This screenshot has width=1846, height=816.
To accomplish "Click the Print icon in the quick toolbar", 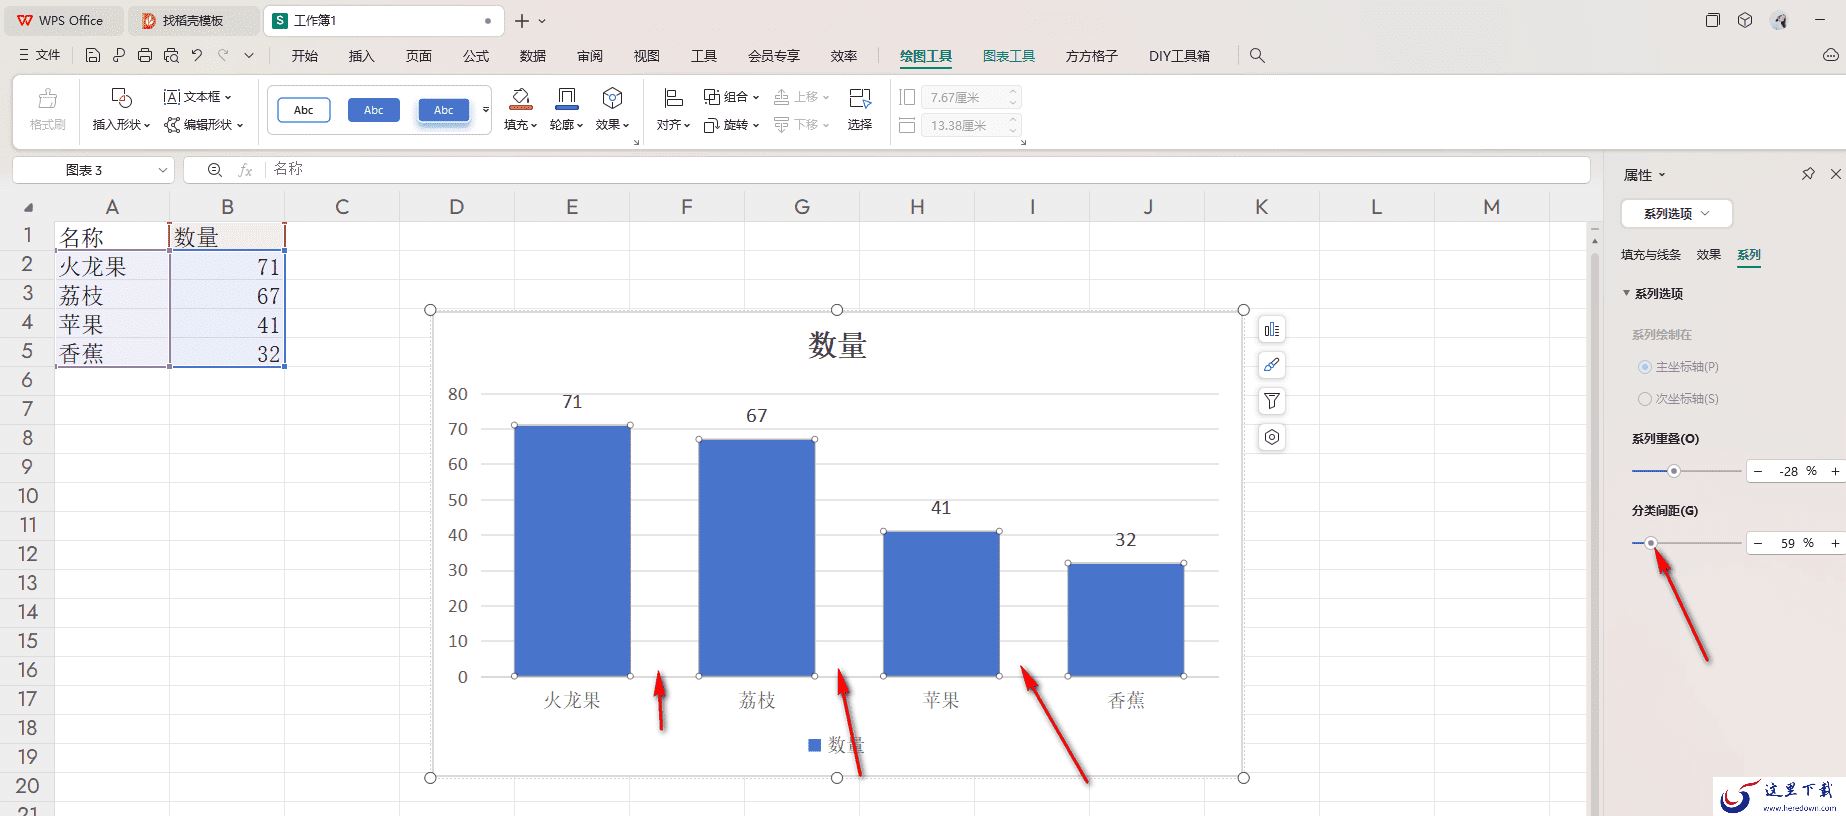I will click(x=145, y=56).
